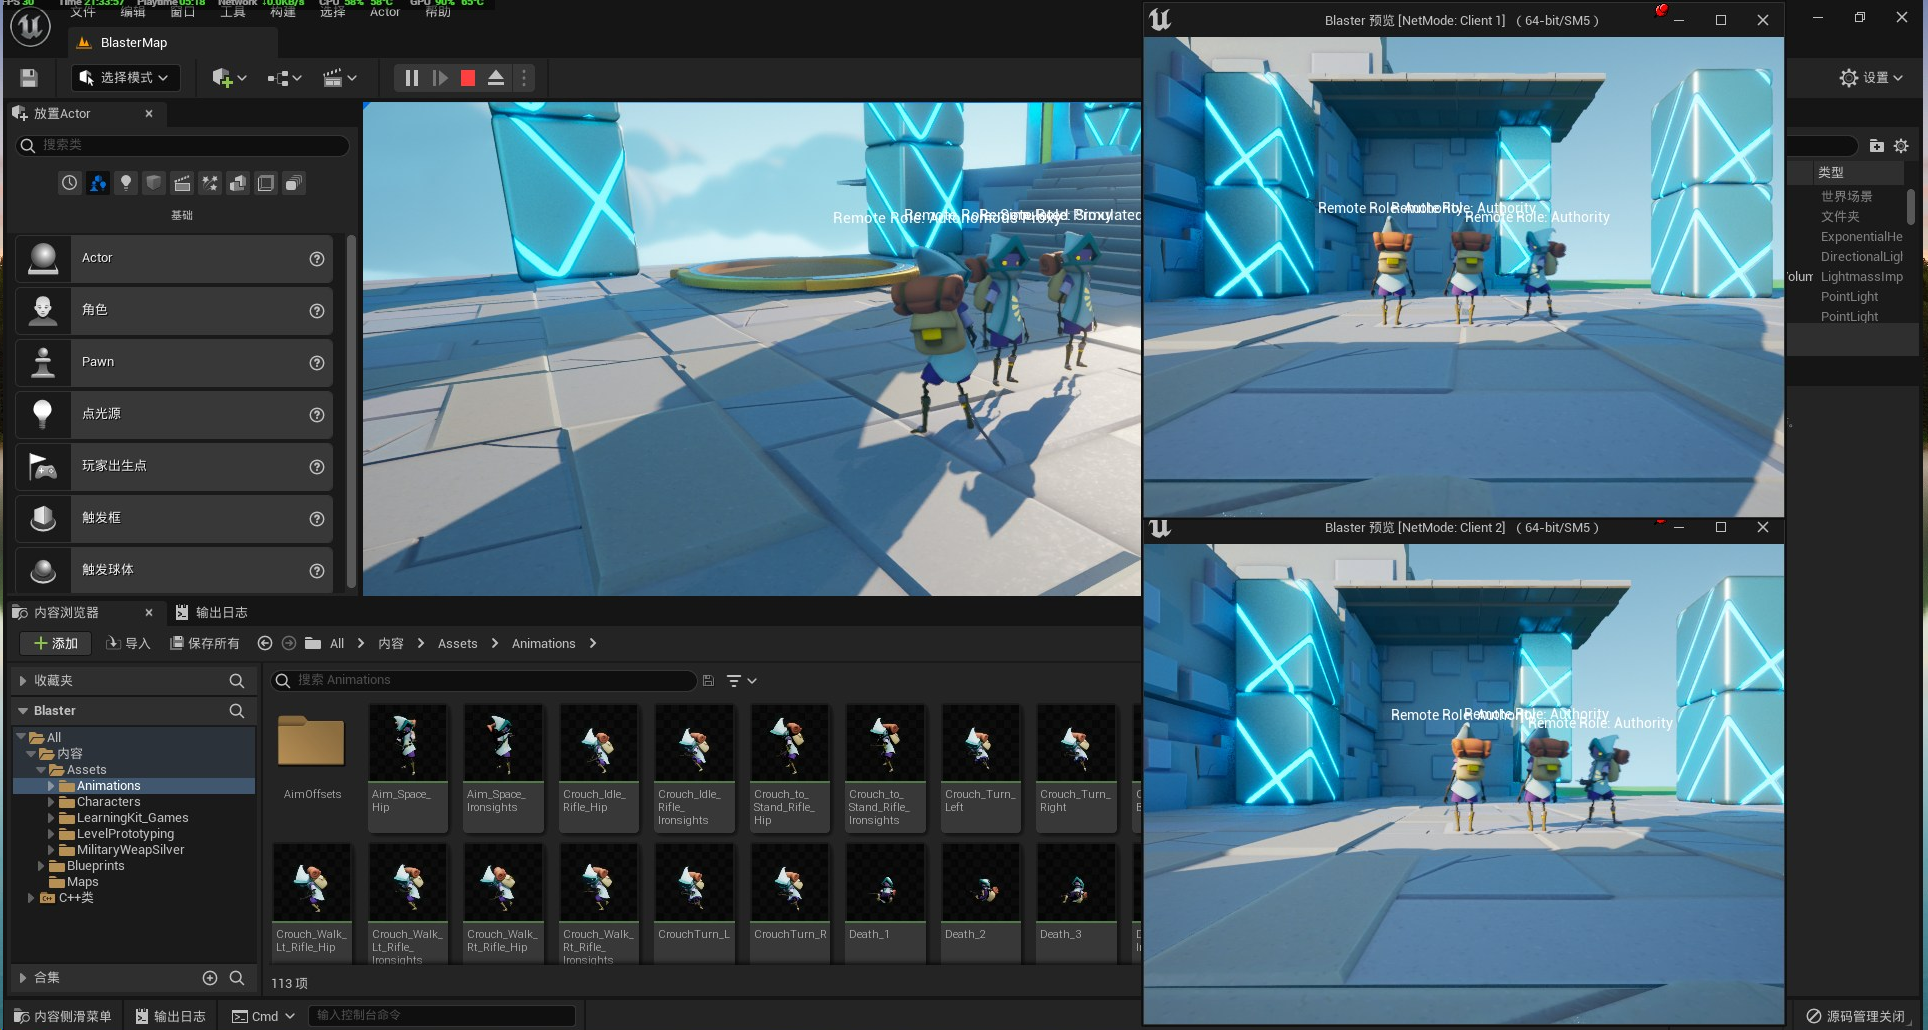Click the Animations asset search field
Screen dimensions: 1928x1030
tap(484, 681)
